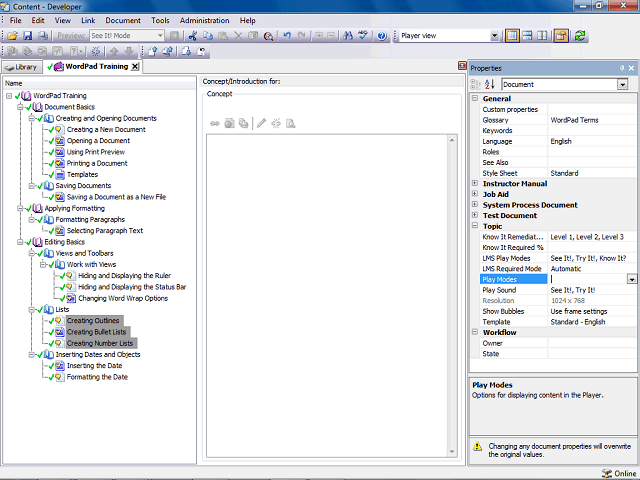Open the See It! Mode preview dropdown
640x480 pixels.
pos(160,36)
